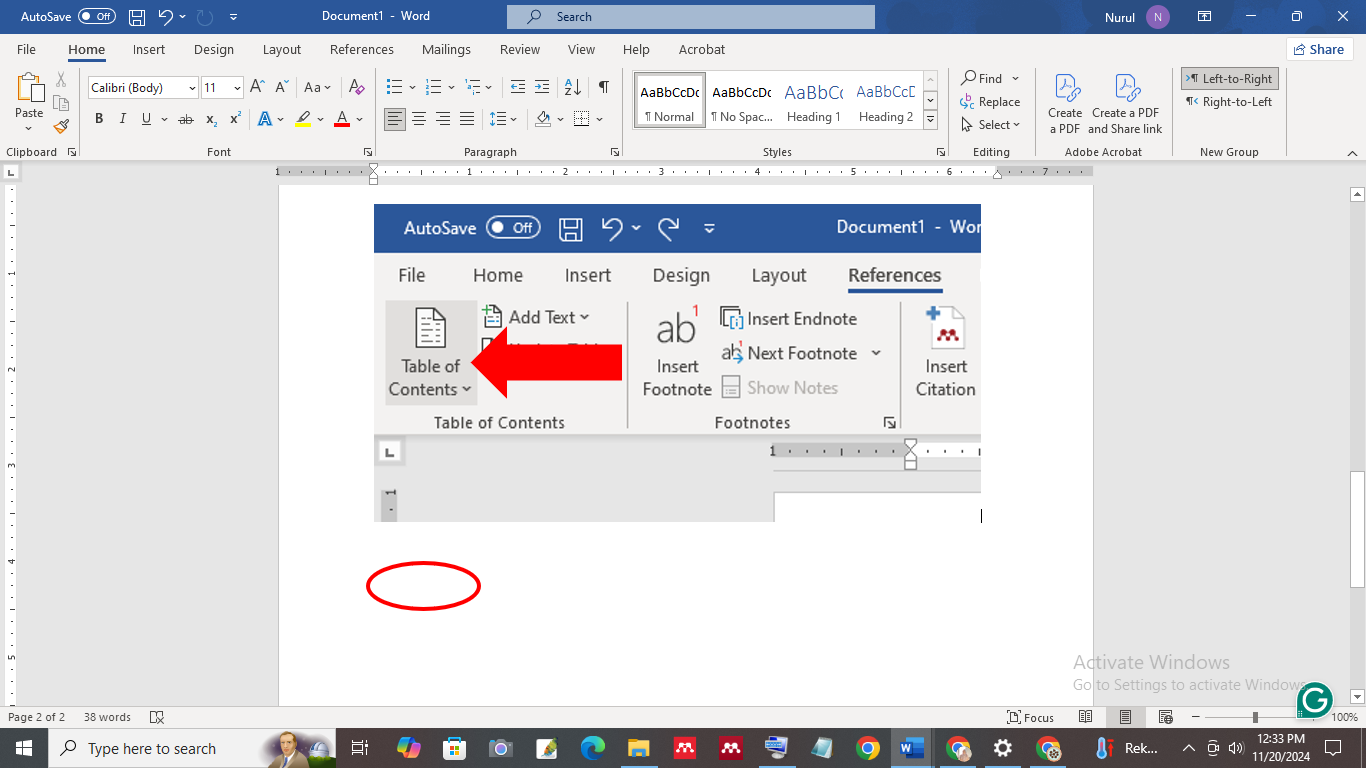
Task: Apply red Font Color swatch
Action: (x=342, y=119)
